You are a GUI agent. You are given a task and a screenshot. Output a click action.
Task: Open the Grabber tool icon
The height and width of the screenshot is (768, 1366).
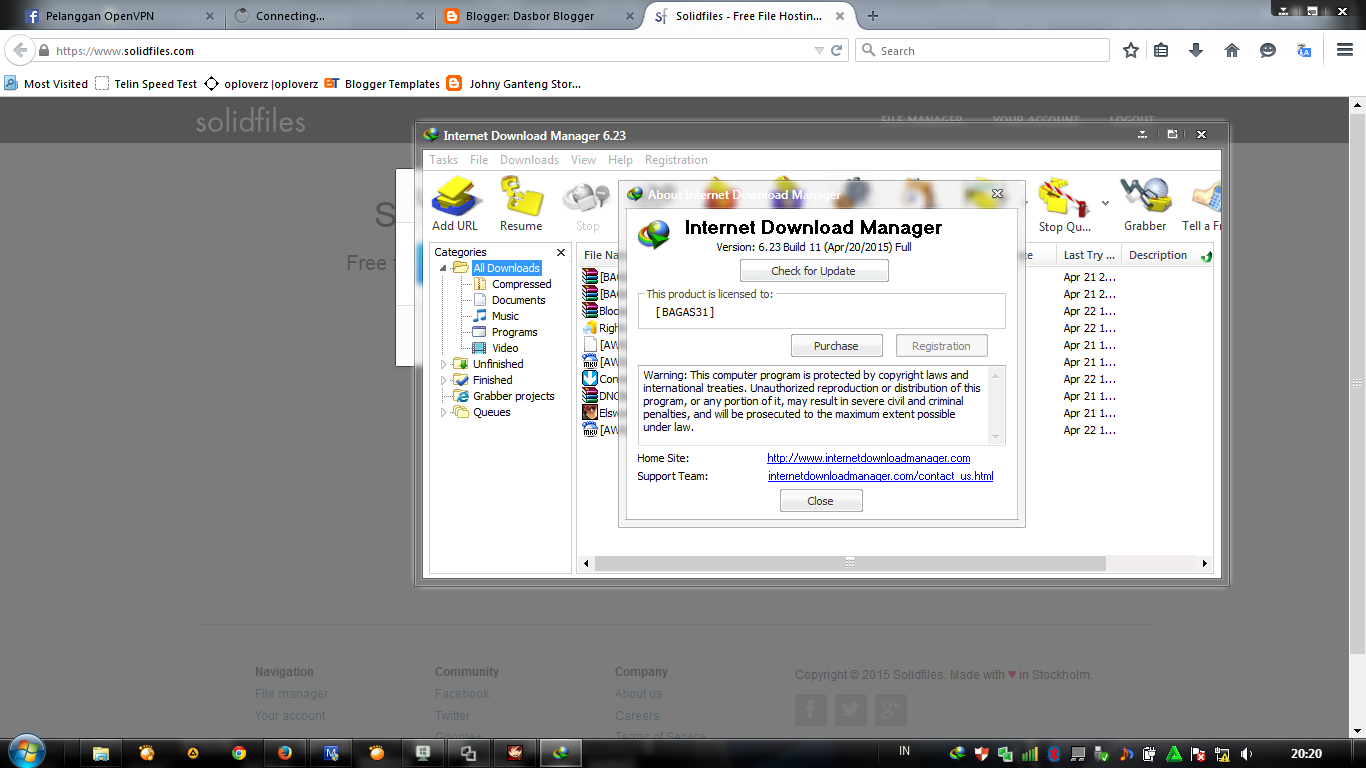[x=1145, y=206]
